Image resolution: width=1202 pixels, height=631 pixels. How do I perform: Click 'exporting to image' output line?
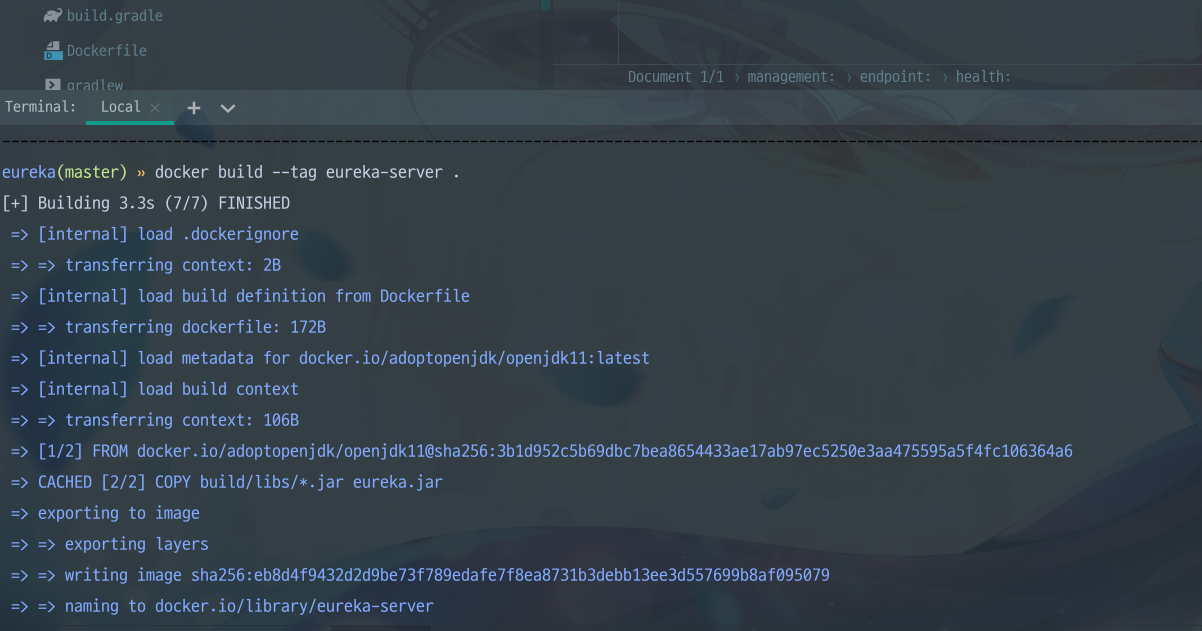105,513
